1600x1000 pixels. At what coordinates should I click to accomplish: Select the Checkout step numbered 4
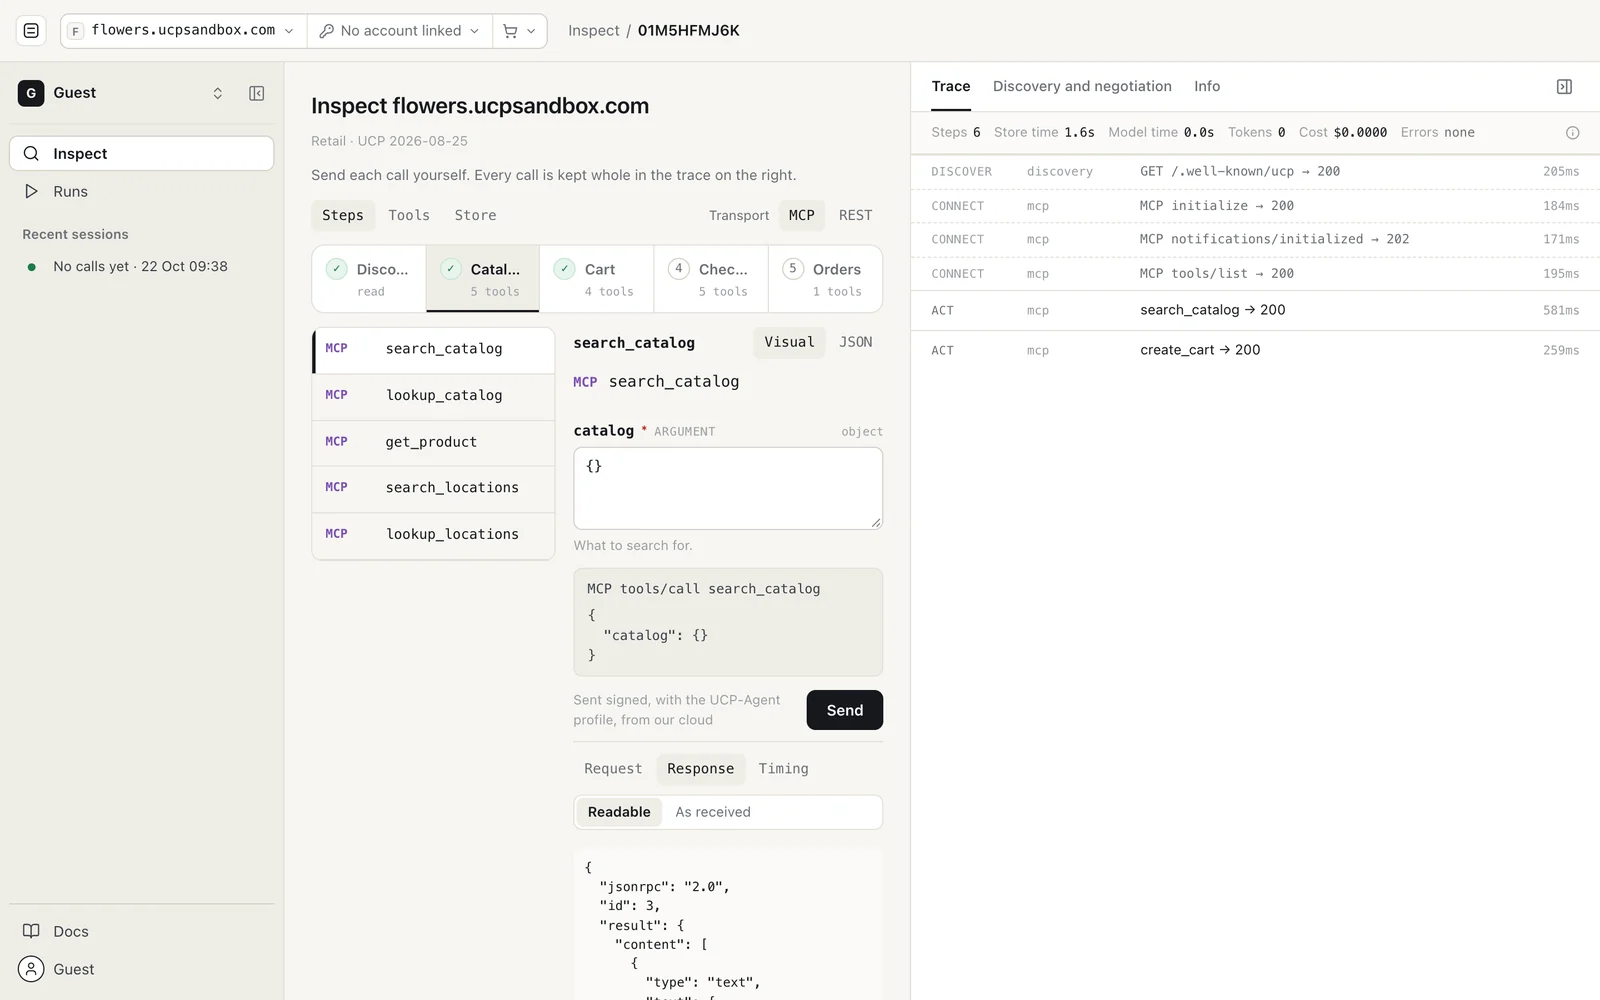pos(711,279)
